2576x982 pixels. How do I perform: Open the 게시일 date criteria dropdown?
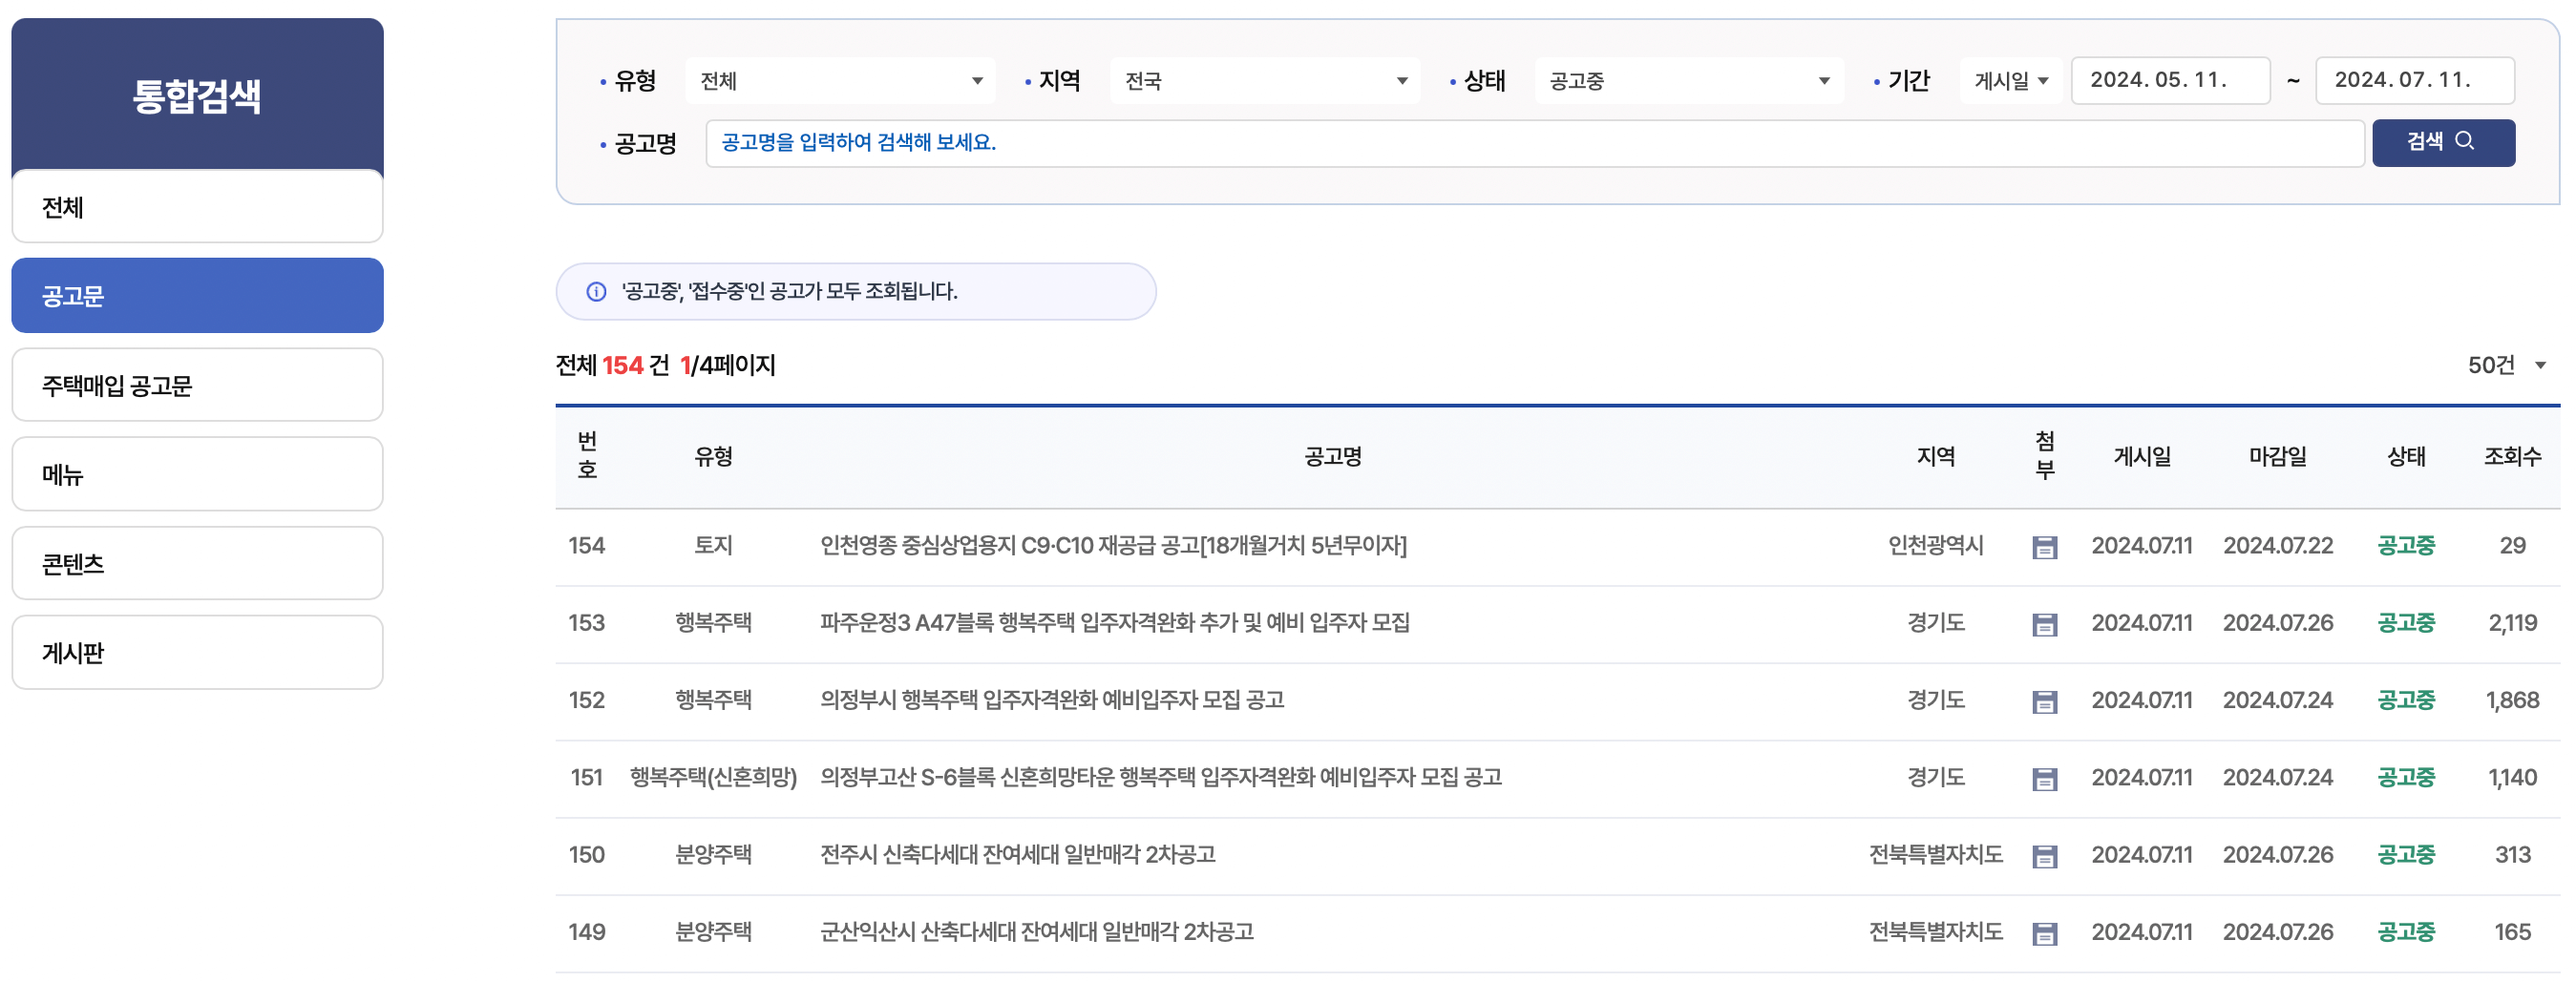(x=2008, y=81)
